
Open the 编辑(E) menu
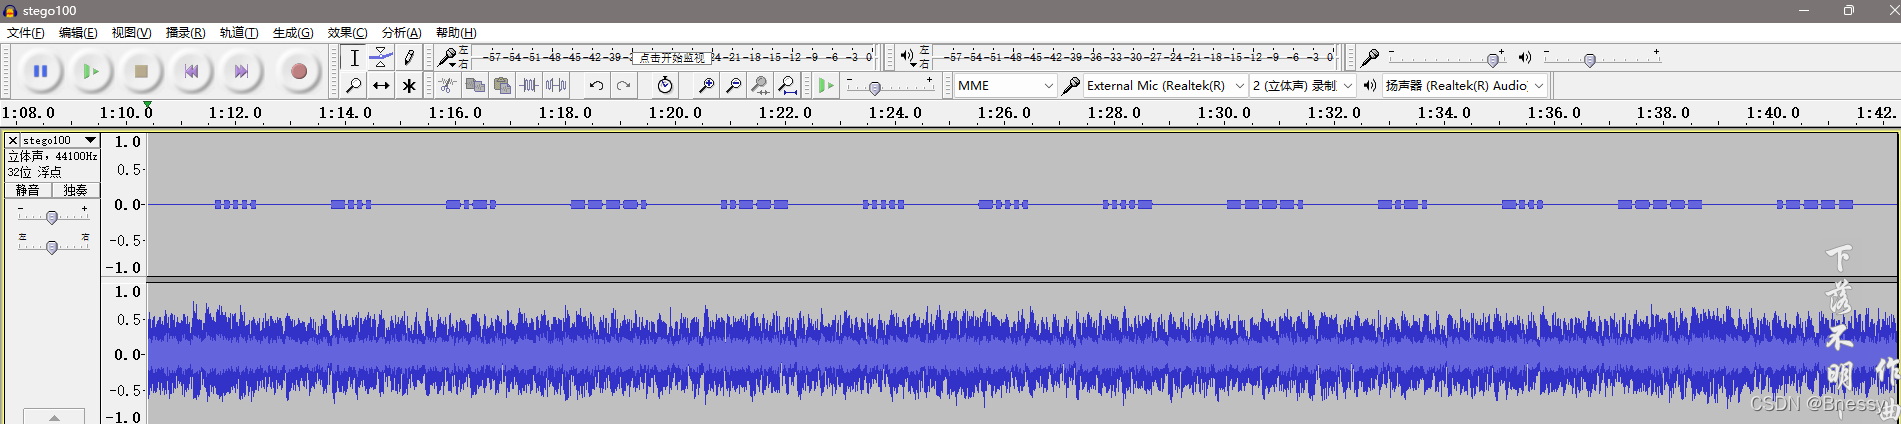pyautogui.click(x=78, y=33)
